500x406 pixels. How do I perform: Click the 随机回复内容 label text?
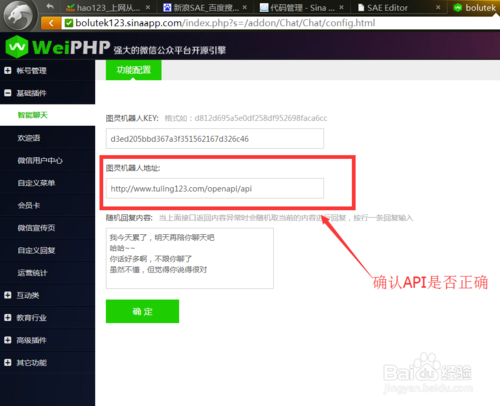(x=129, y=218)
